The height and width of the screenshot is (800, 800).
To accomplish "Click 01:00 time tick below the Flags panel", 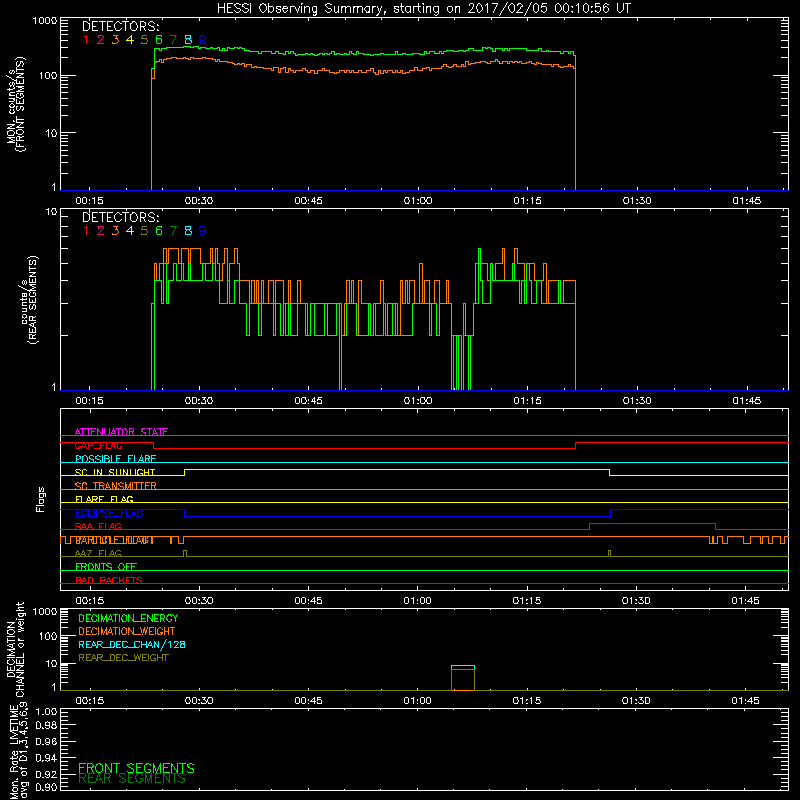I will pyautogui.click(x=417, y=601).
